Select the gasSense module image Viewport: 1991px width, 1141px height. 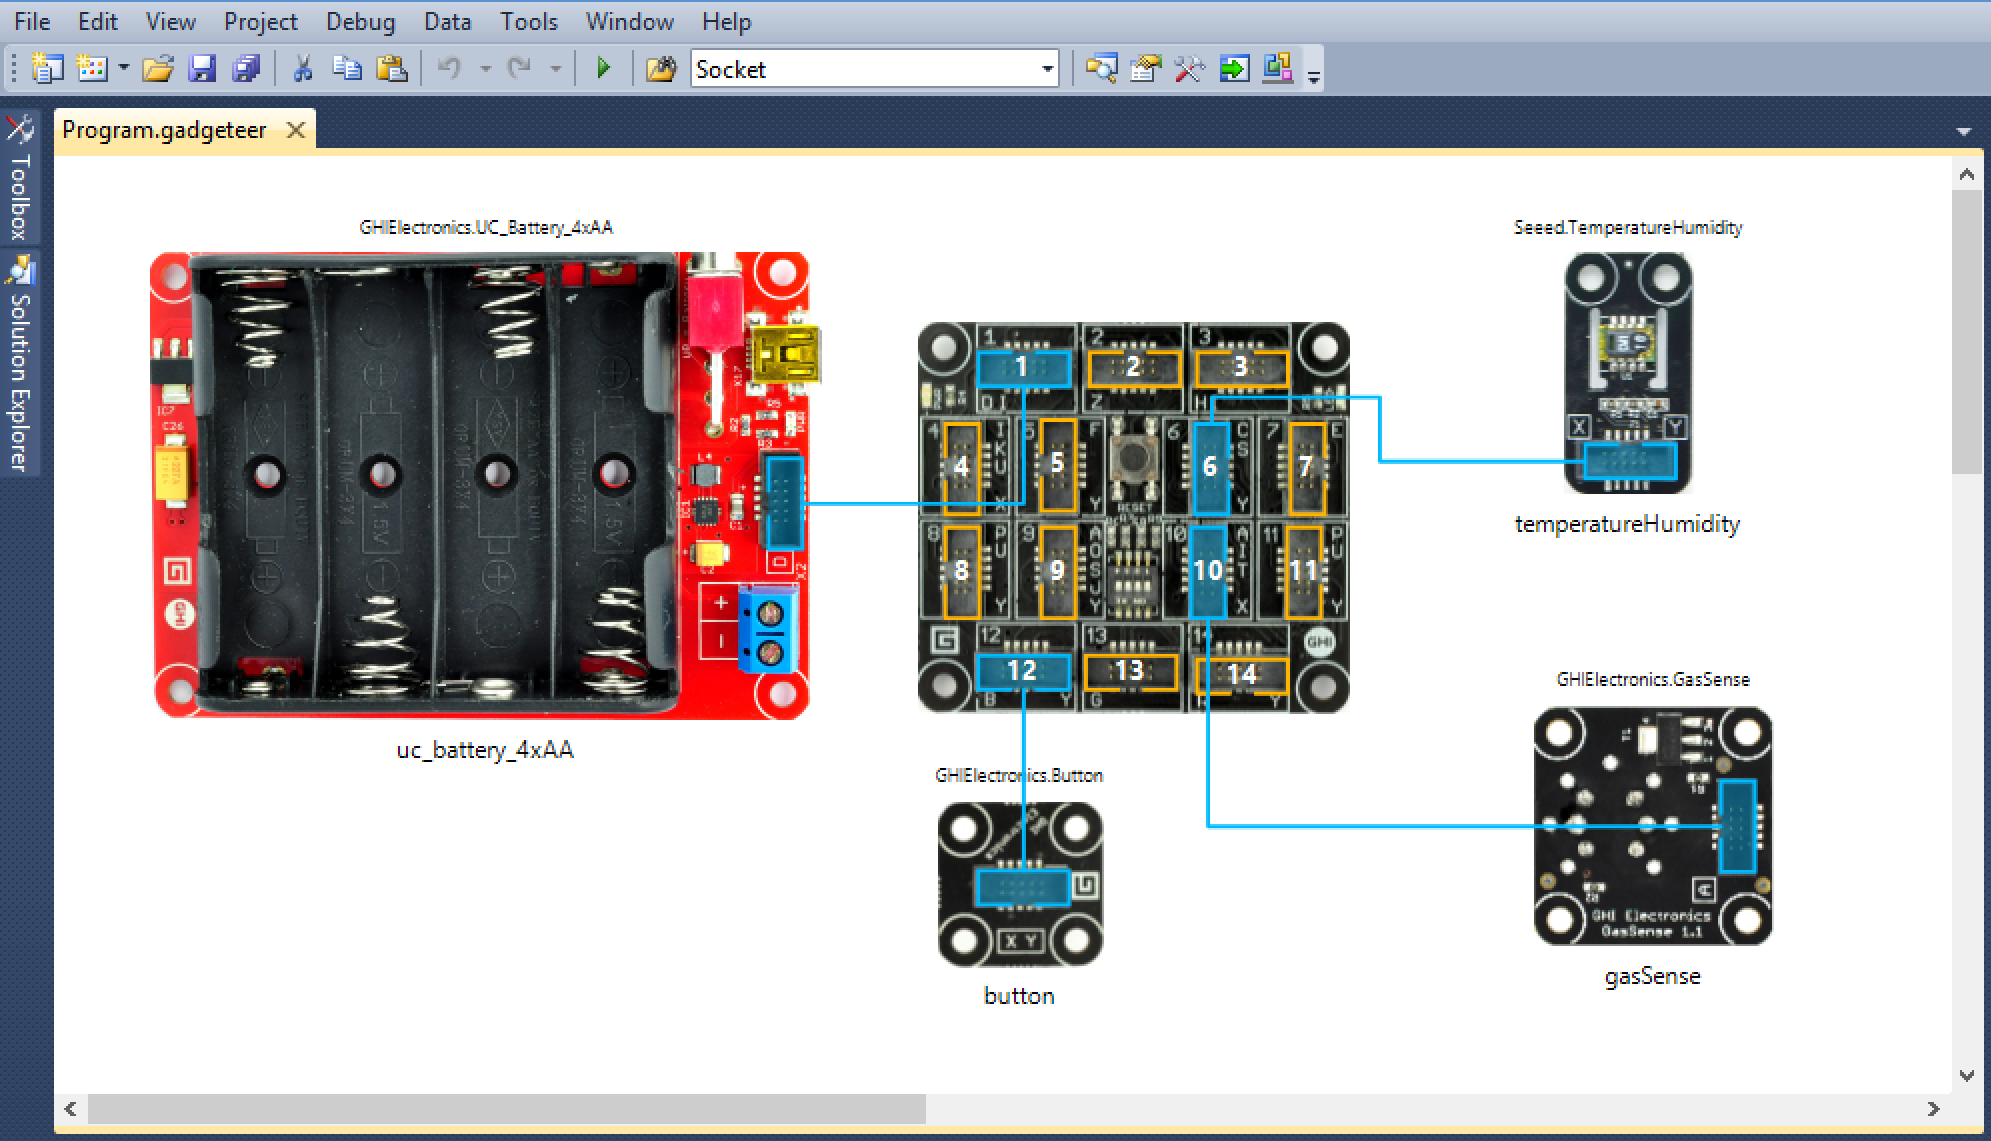tap(1653, 826)
